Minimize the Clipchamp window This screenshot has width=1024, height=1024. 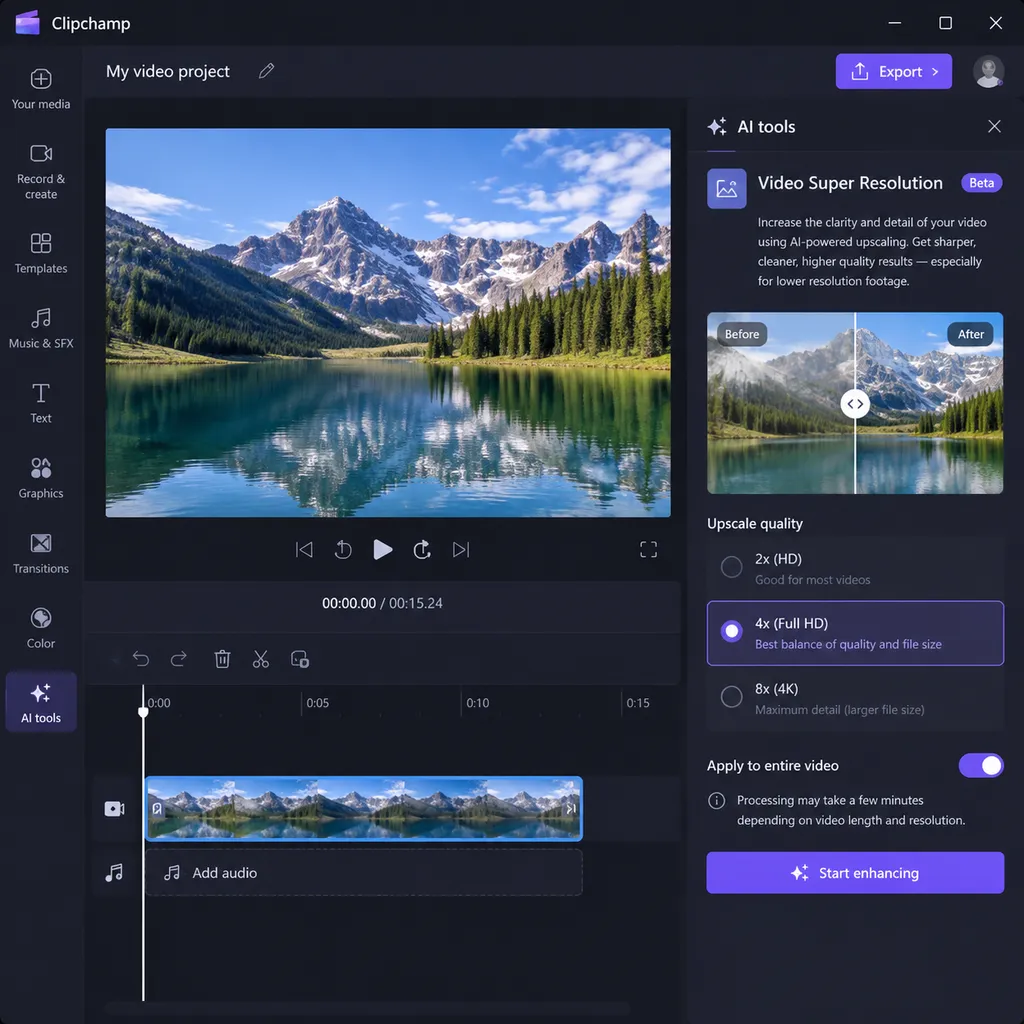coord(895,23)
